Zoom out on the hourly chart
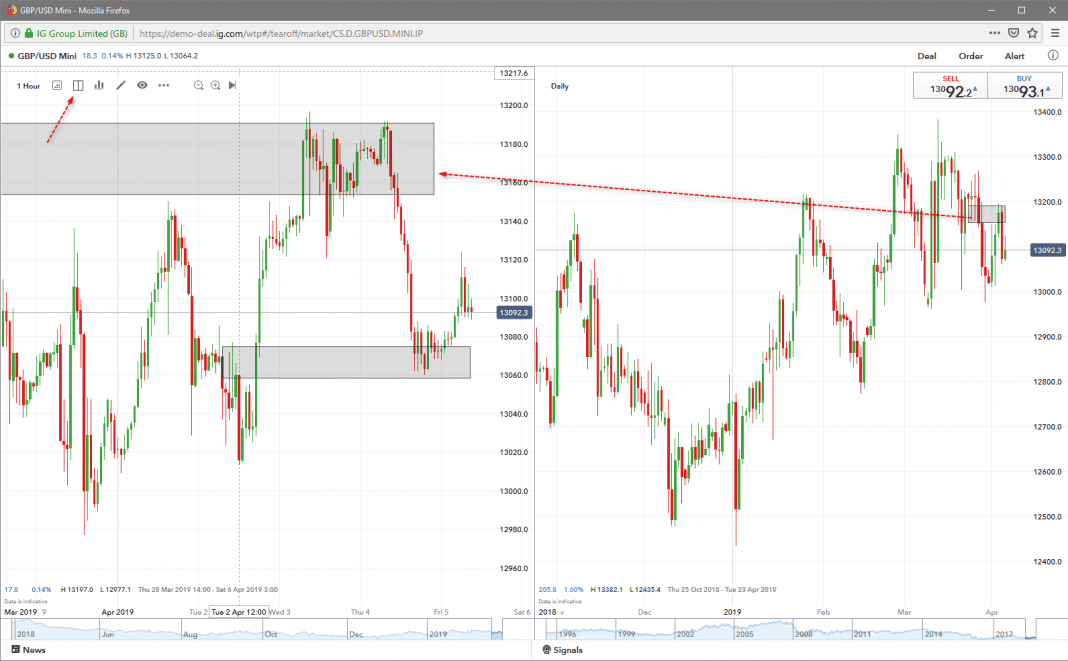This screenshot has height=661, width=1068. [199, 86]
